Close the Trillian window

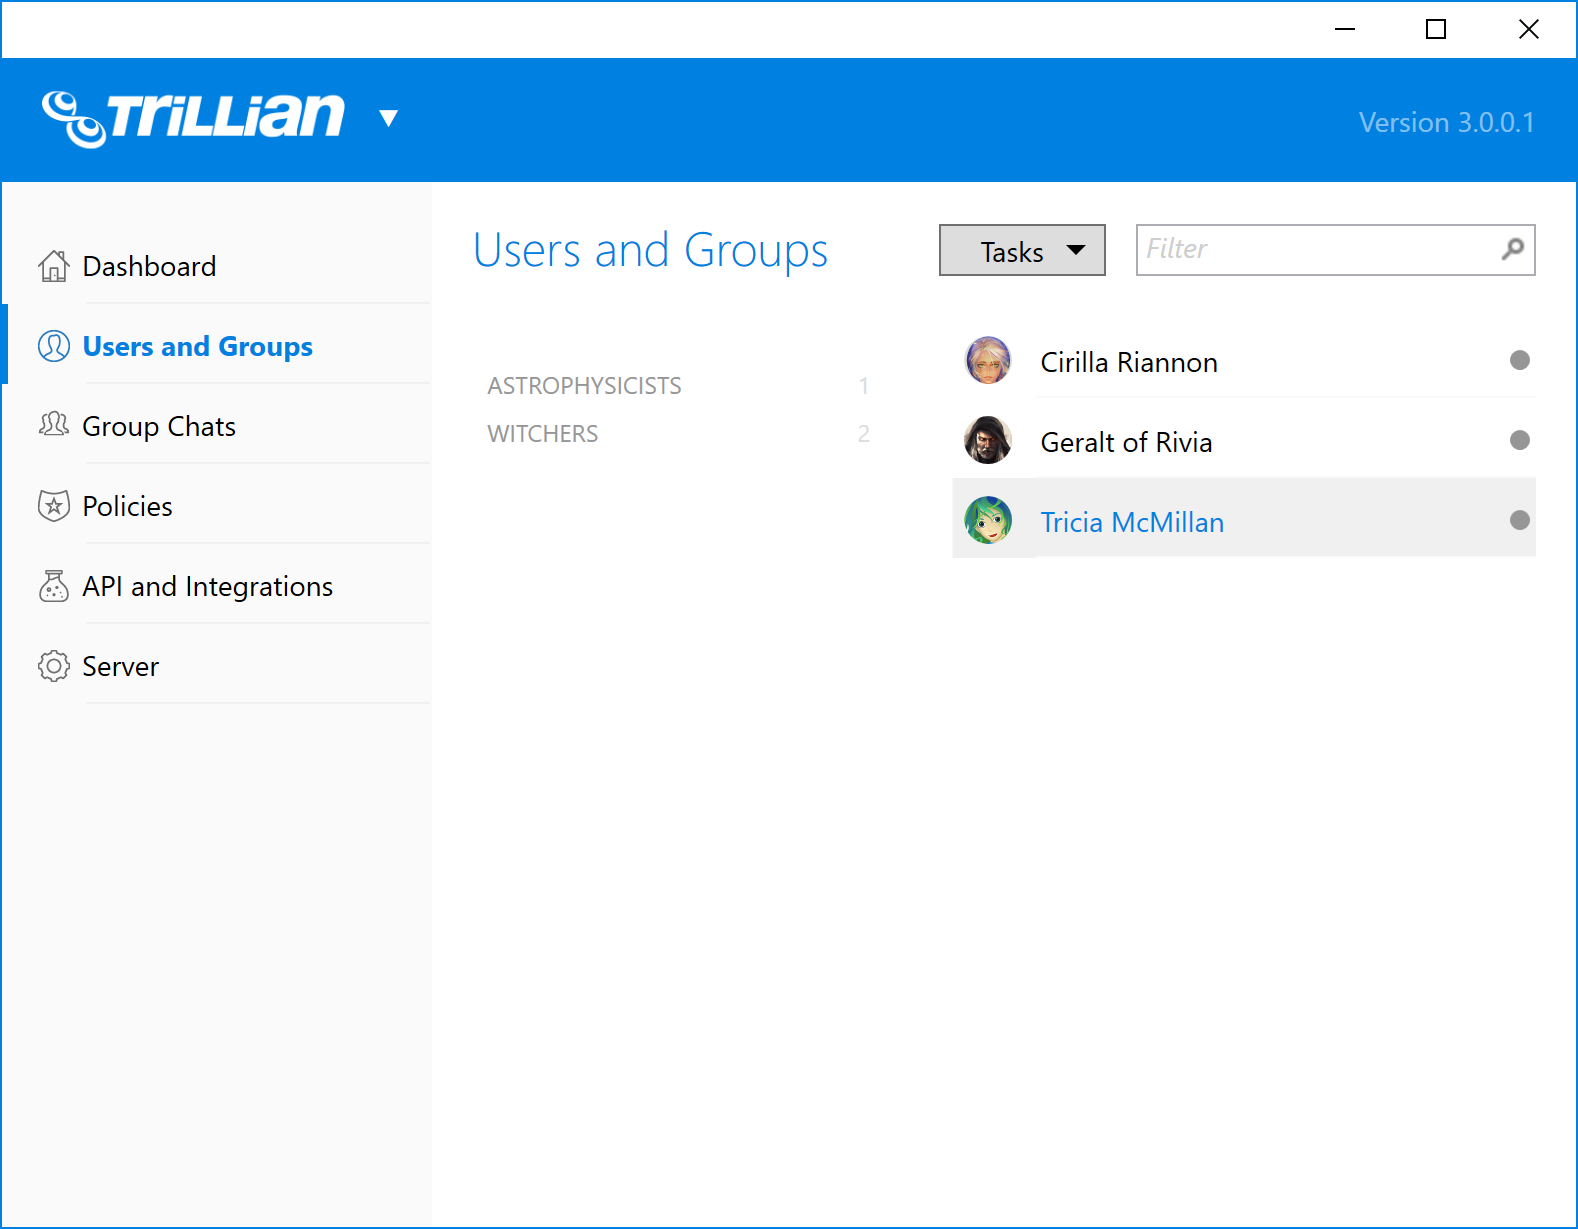point(1529,29)
